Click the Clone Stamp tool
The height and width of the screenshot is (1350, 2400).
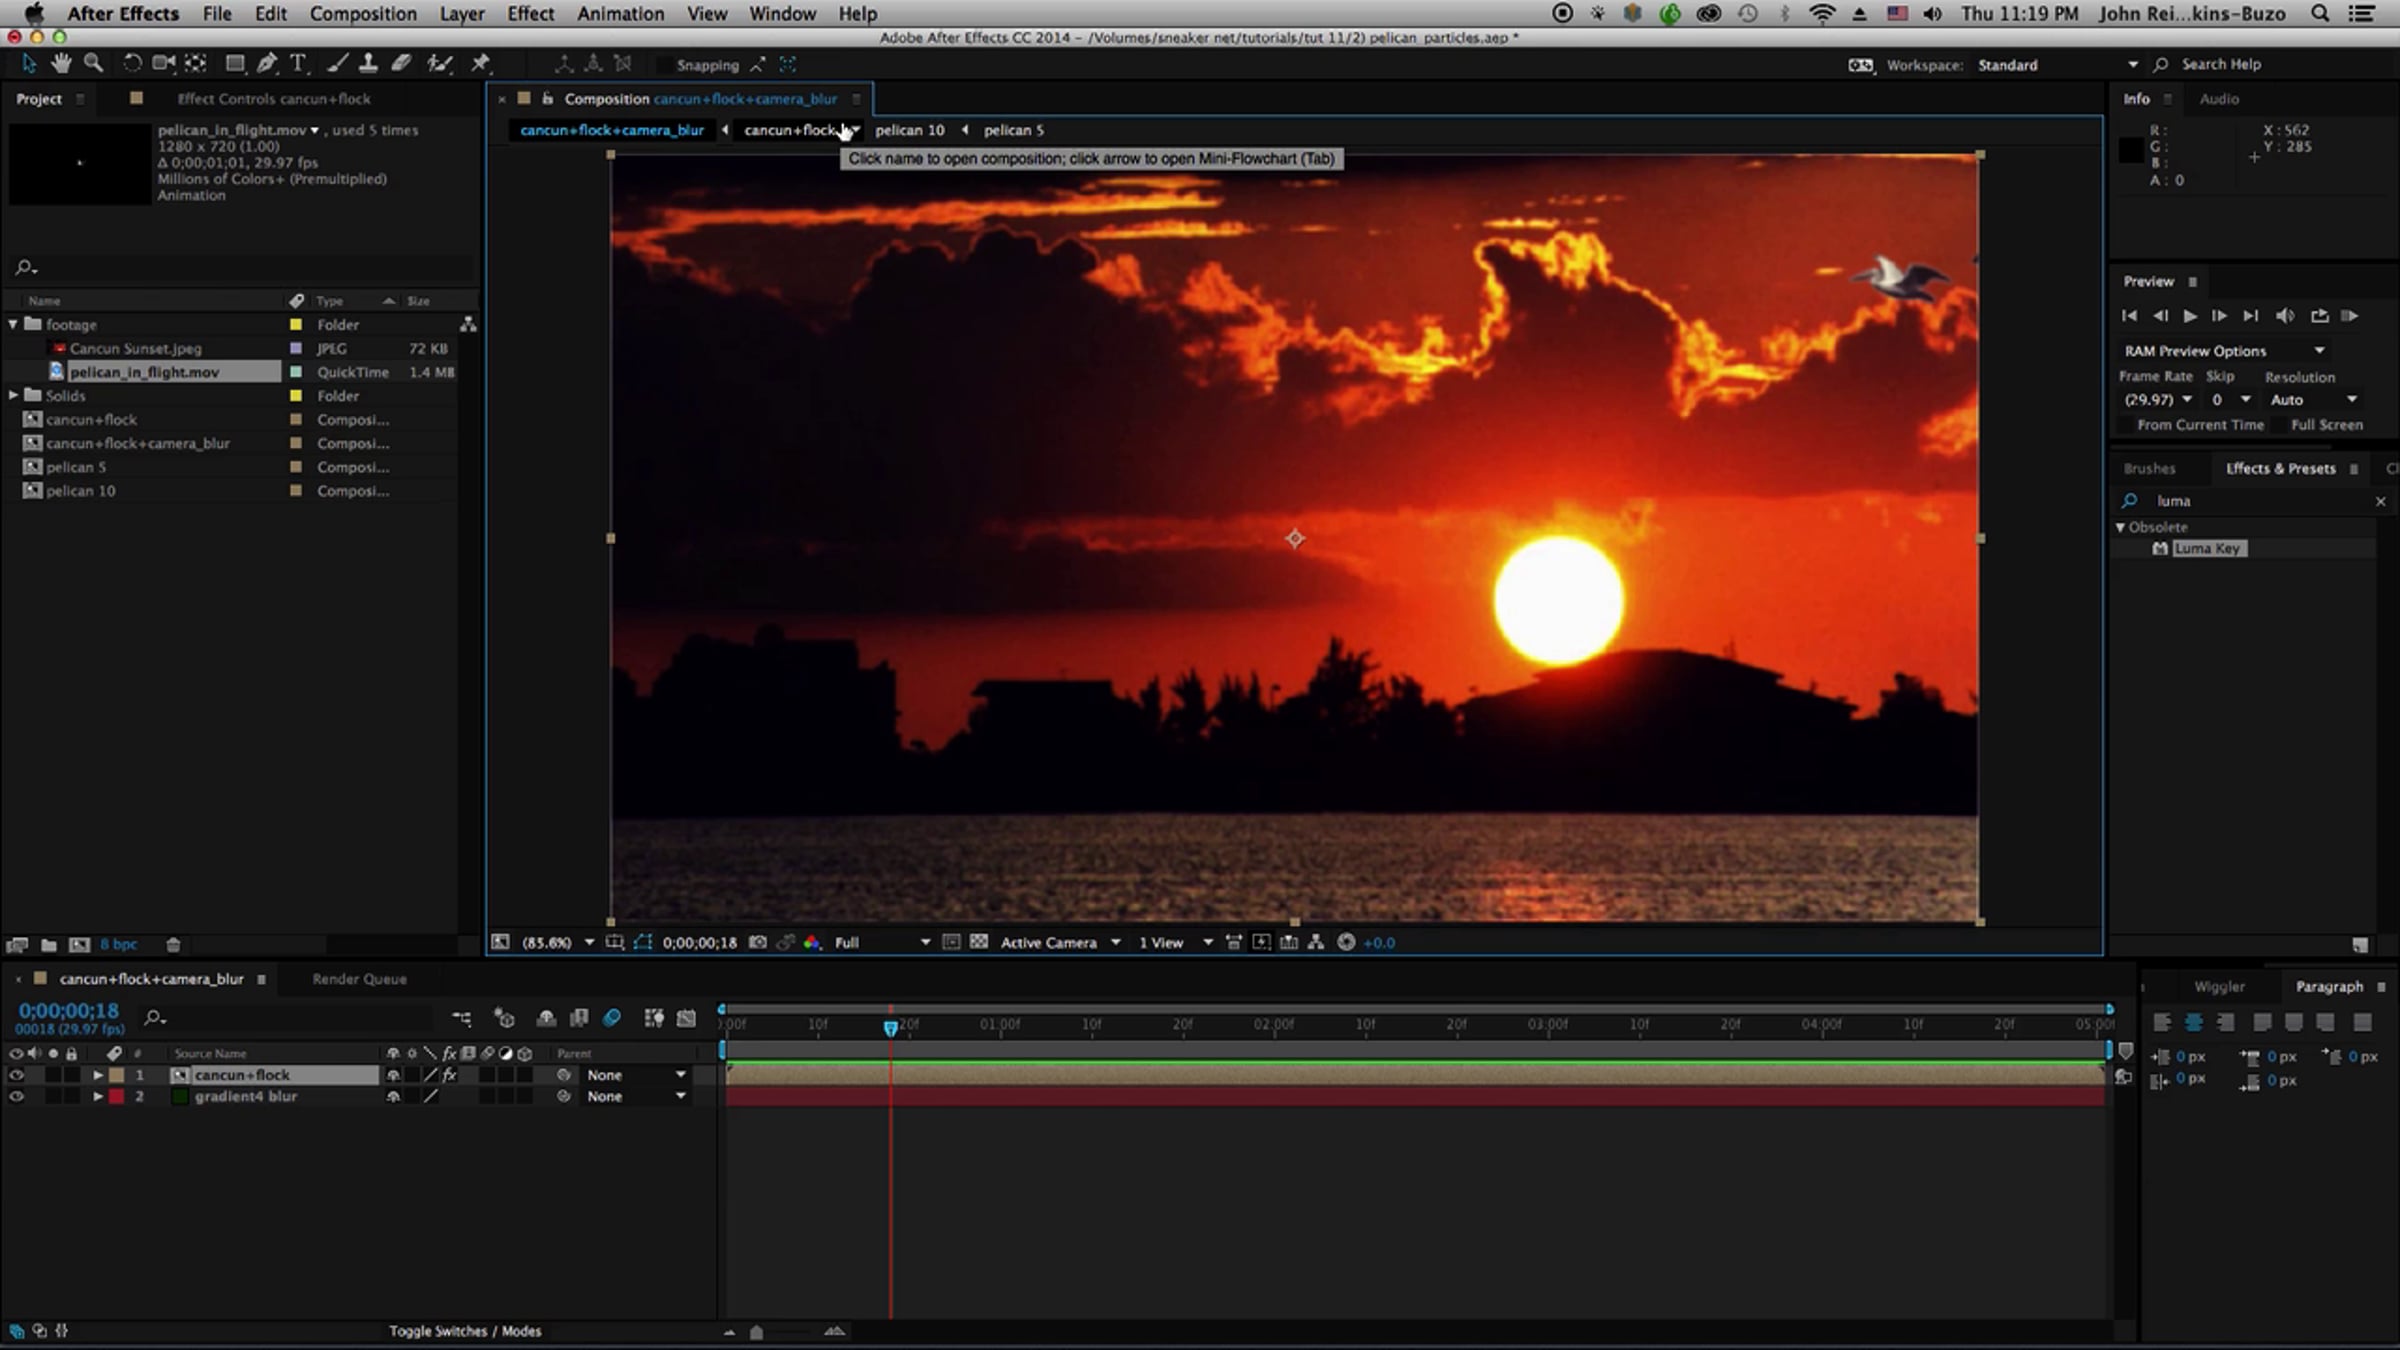point(368,64)
